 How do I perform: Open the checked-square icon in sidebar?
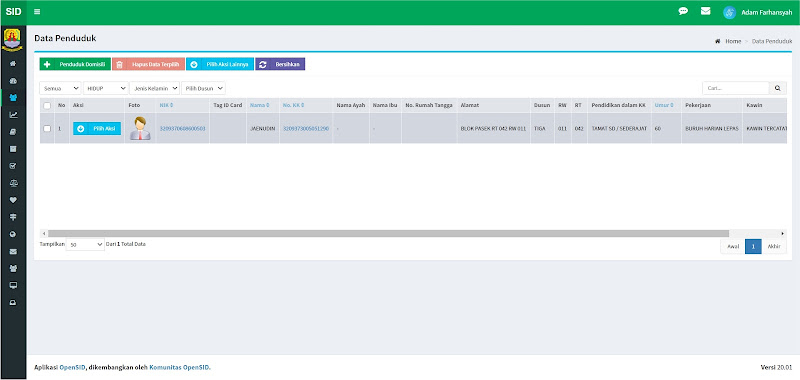pos(13,166)
